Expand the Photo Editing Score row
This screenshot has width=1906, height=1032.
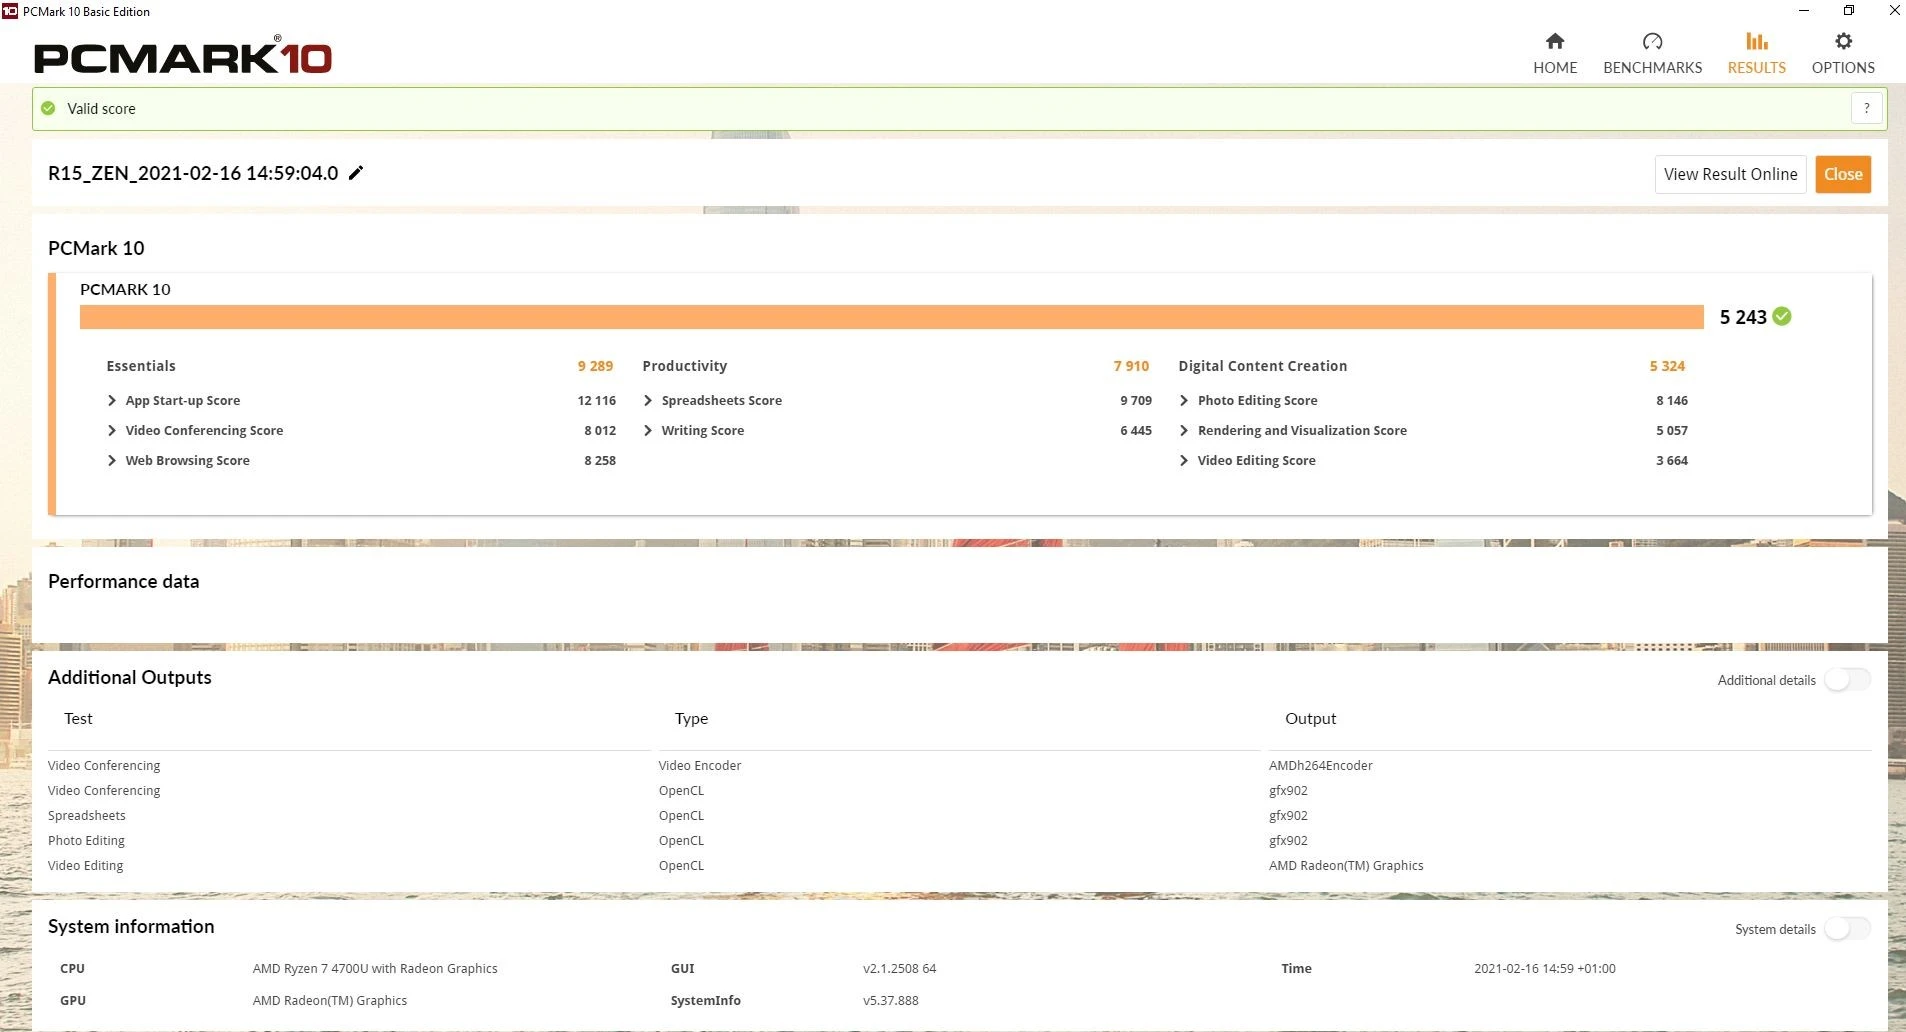click(x=1184, y=401)
